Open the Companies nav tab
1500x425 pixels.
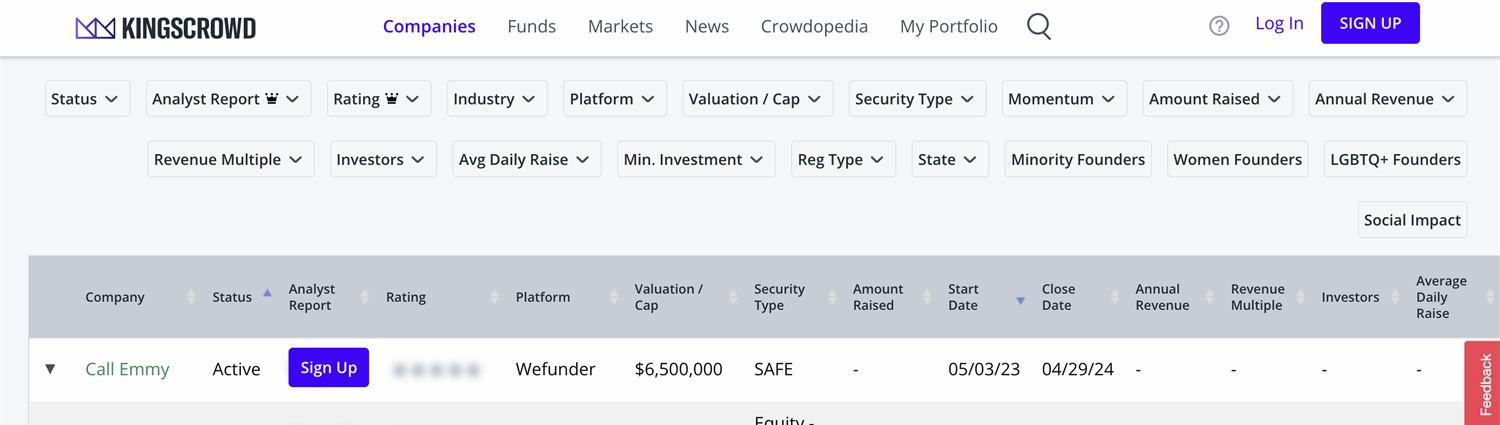coord(429,27)
